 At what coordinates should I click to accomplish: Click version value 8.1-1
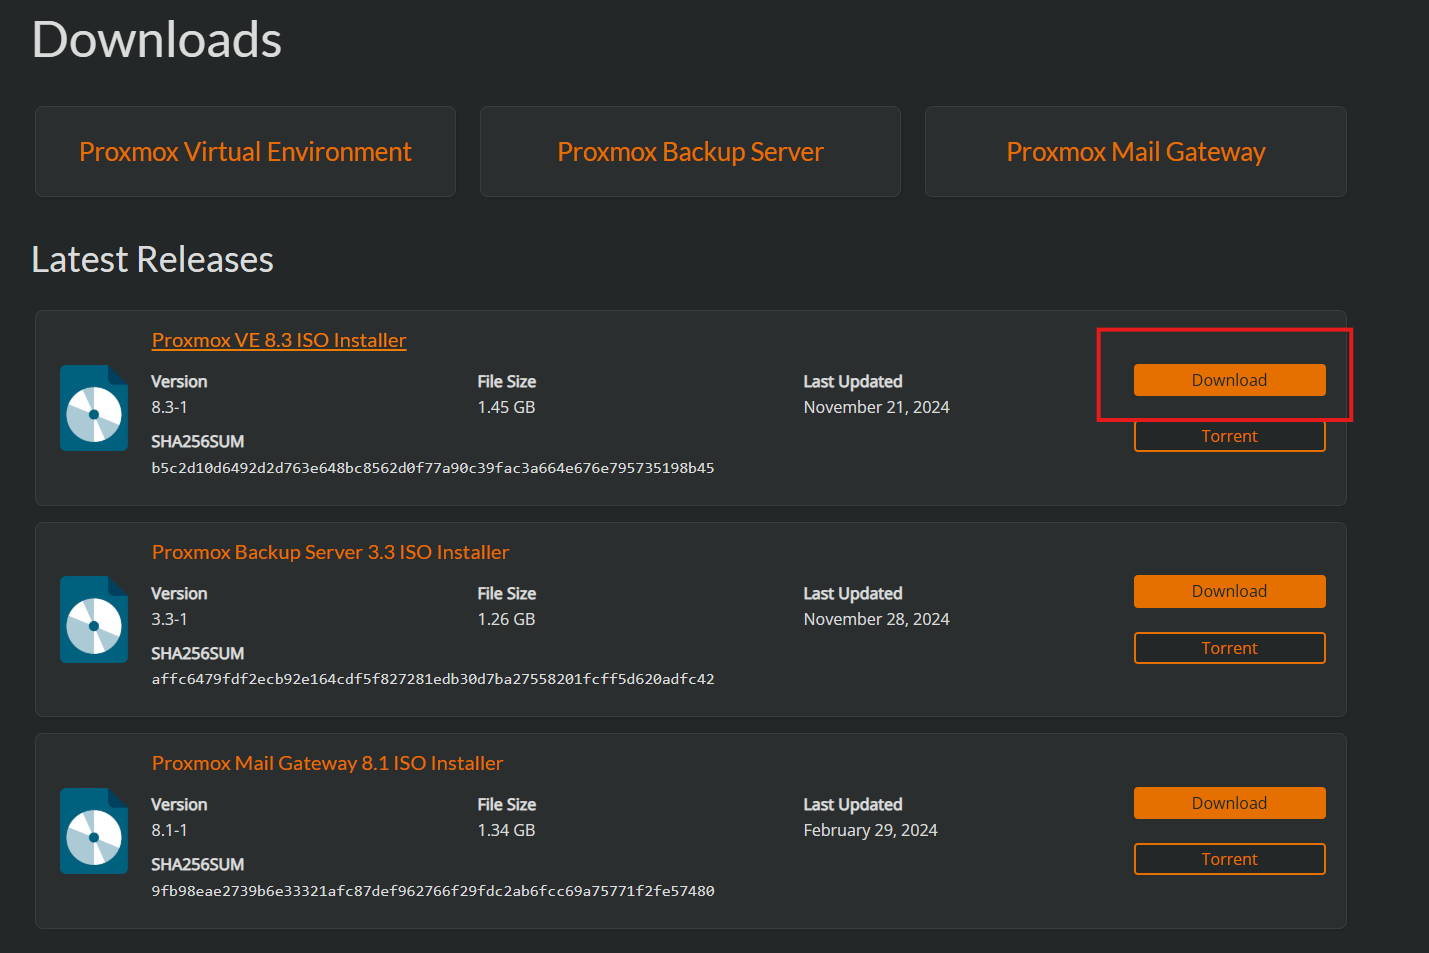pos(169,830)
